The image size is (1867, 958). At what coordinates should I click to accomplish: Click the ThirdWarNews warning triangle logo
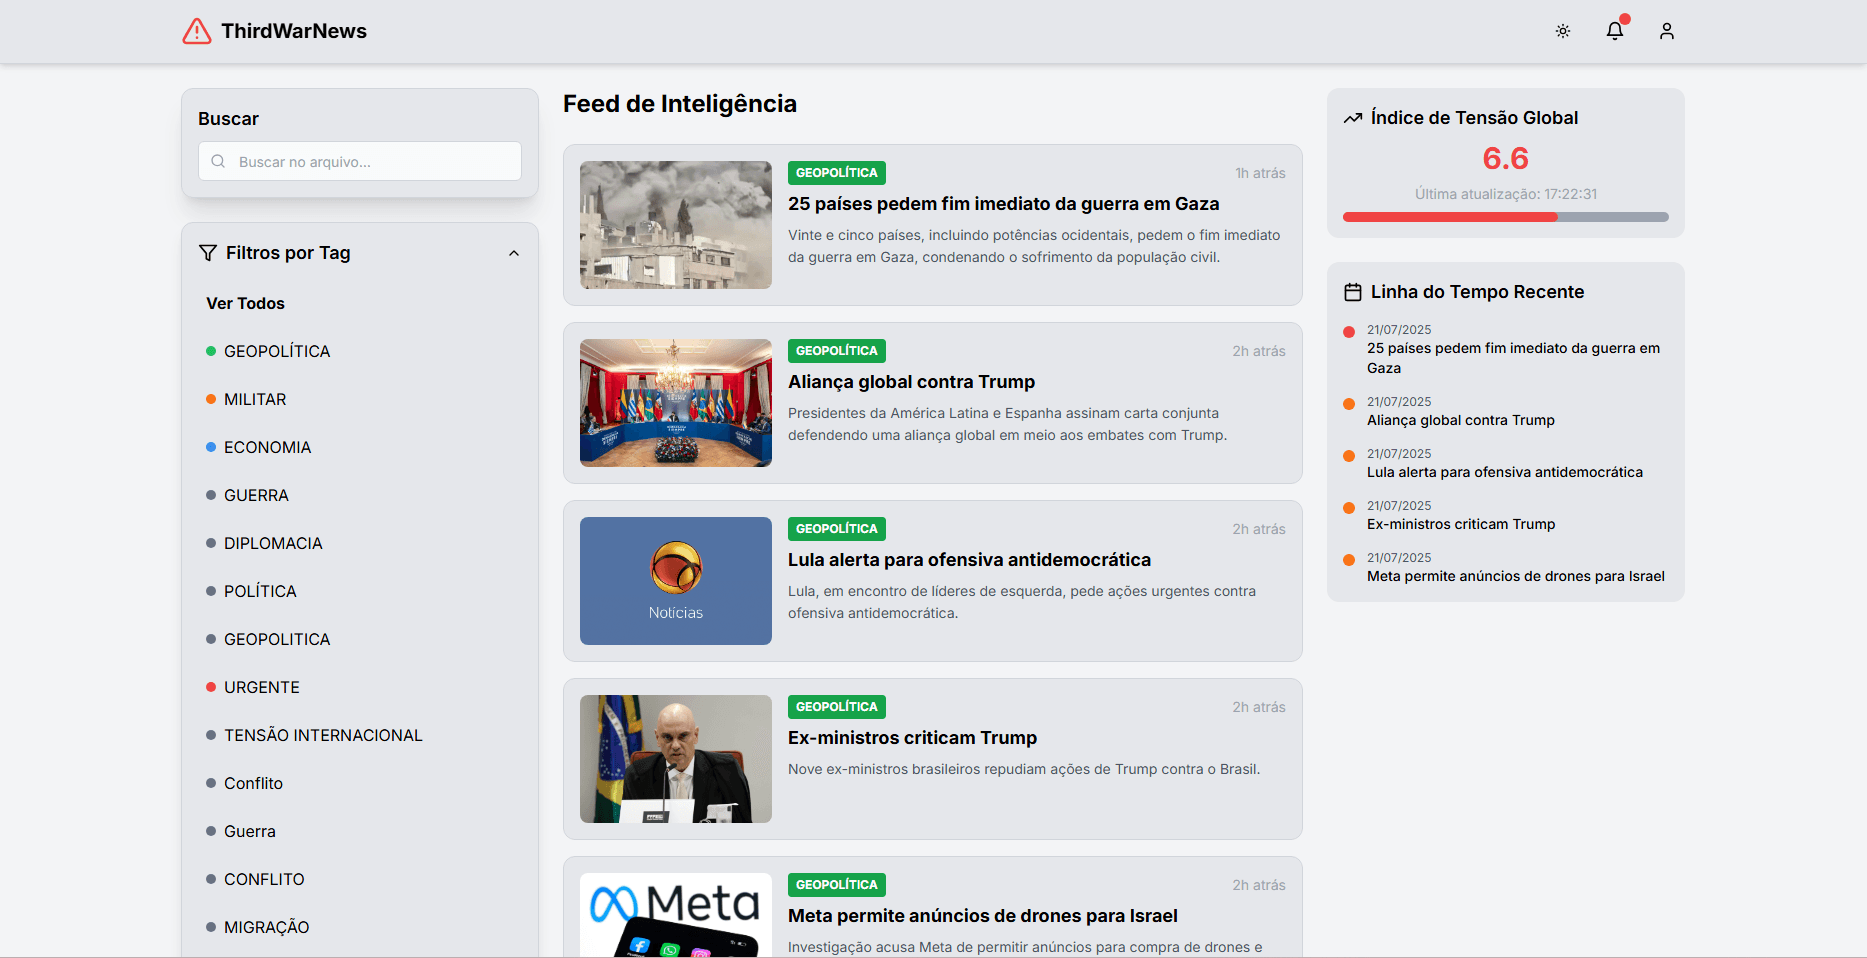pyautogui.click(x=197, y=31)
